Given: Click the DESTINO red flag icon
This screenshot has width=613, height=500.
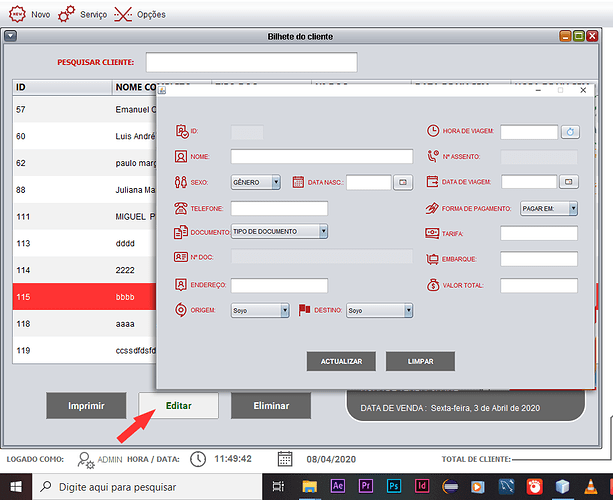Looking at the screenshot, I should point(305,310).
